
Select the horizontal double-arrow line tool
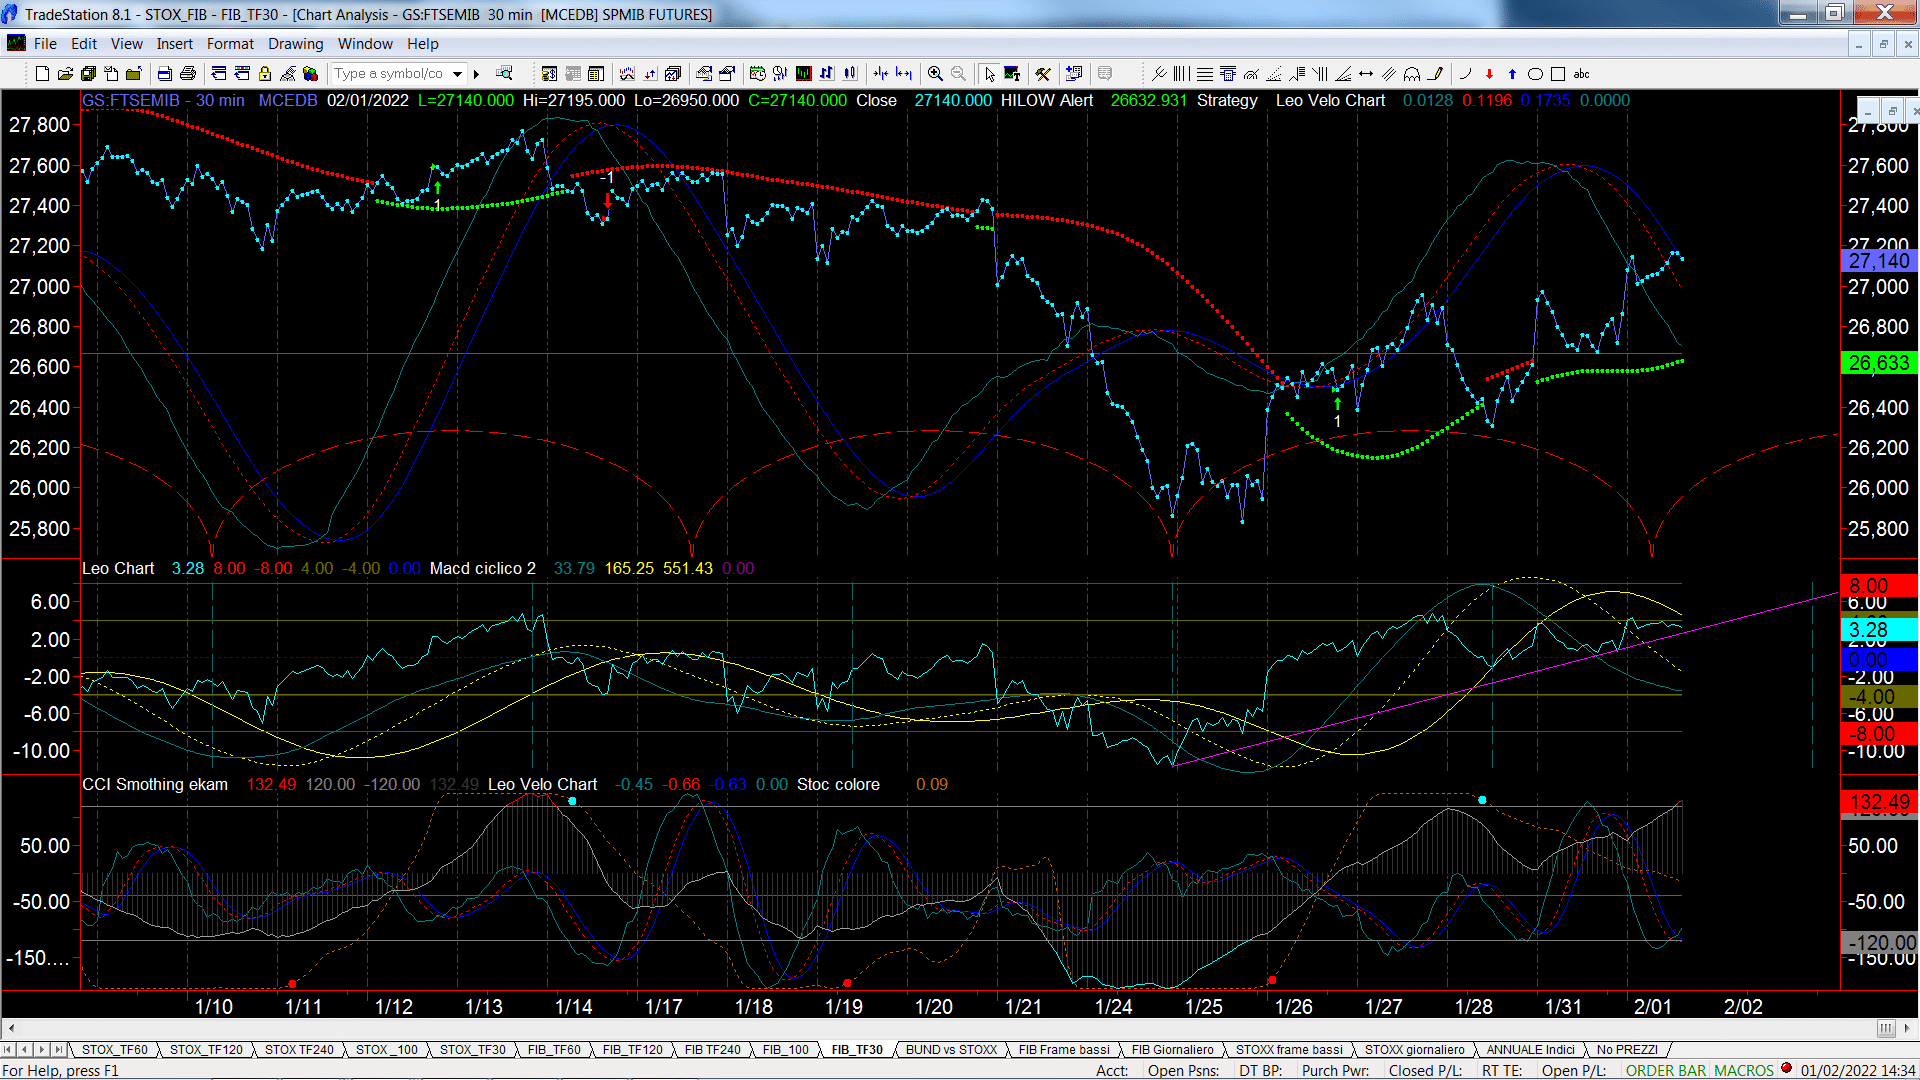[x=1366, y=74]
